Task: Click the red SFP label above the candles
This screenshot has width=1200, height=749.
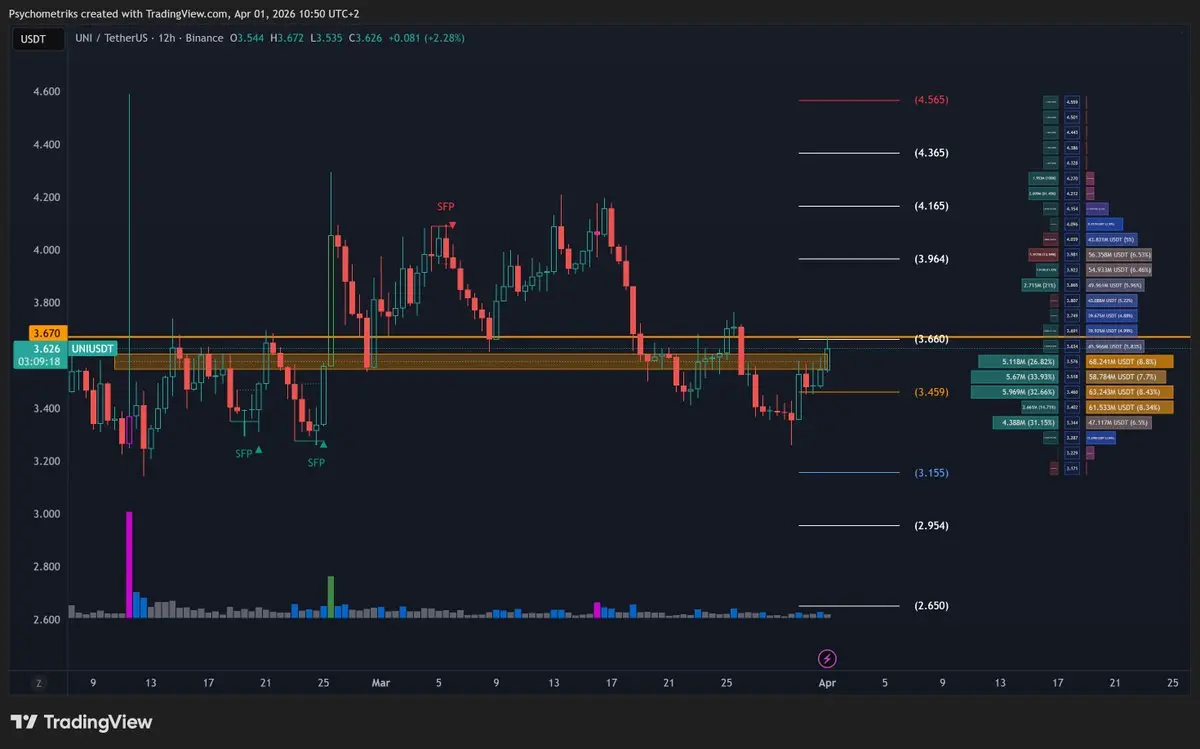Action: (445, 207)
